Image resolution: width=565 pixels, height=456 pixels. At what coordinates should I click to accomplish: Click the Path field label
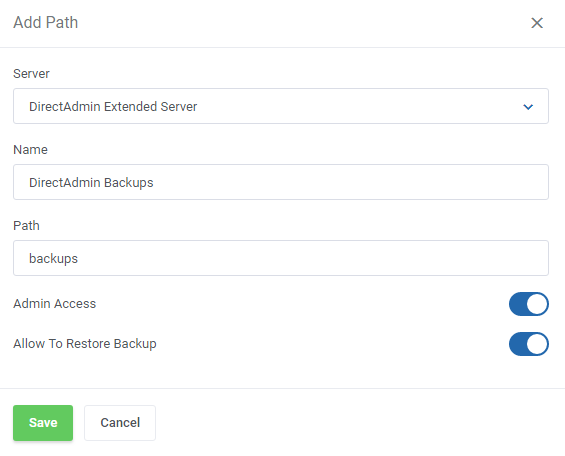pyautogui.click(x=26, y=225)
